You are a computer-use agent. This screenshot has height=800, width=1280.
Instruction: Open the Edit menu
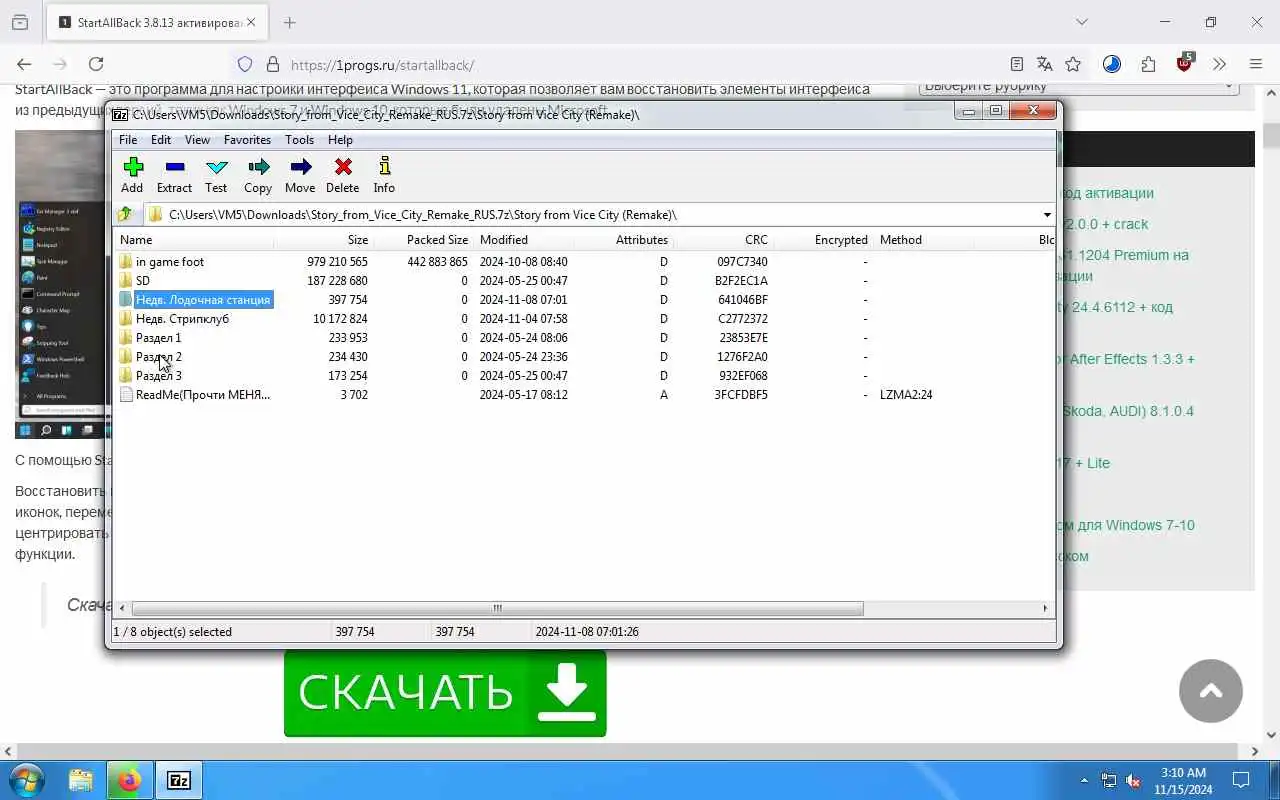[x=161, y=140]
